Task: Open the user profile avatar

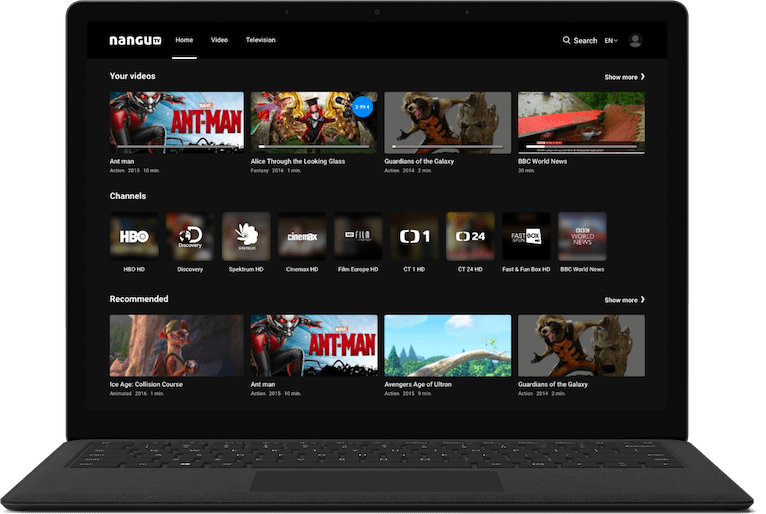Action: [x=635, y=40]
